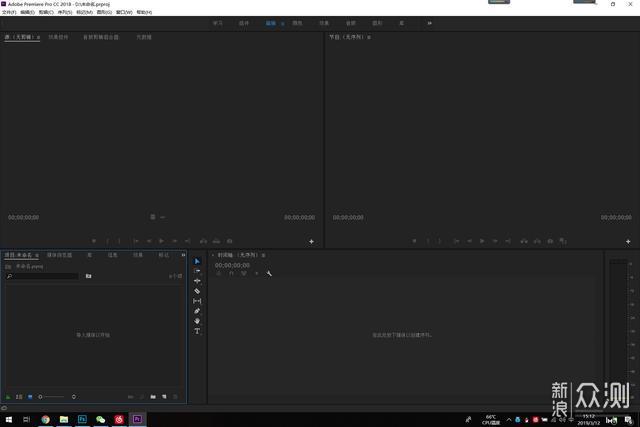Open Source monitor button editor plus
This screenshot has width=640, height=427.
(311, 241)
